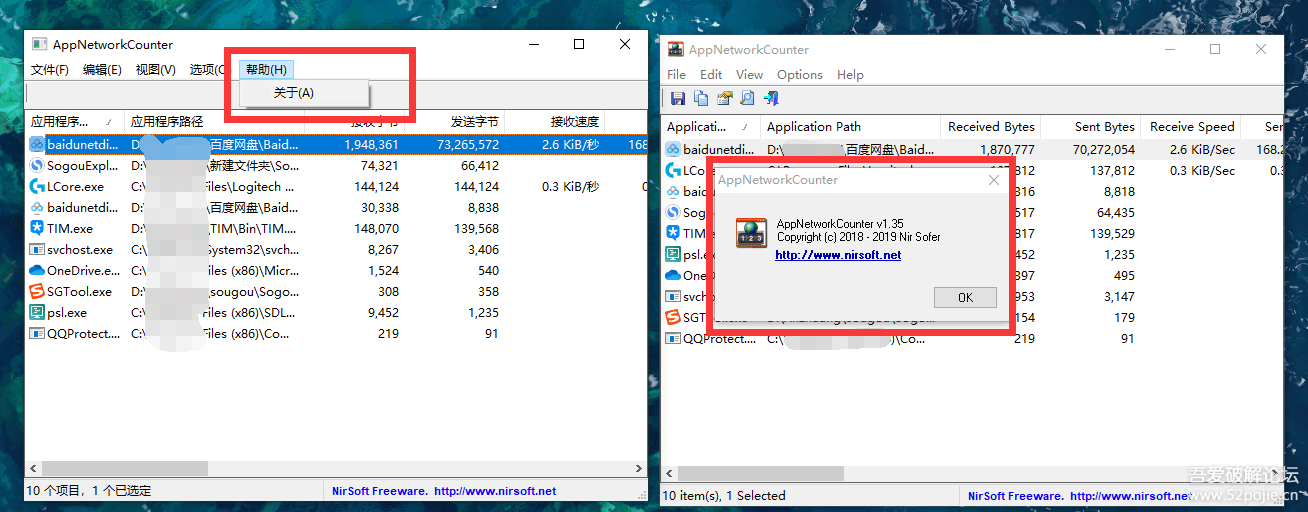This screenshot has height=512, width=1308.
Task: Click the baidunetdi... icon in English window
Action: point(673,149)
